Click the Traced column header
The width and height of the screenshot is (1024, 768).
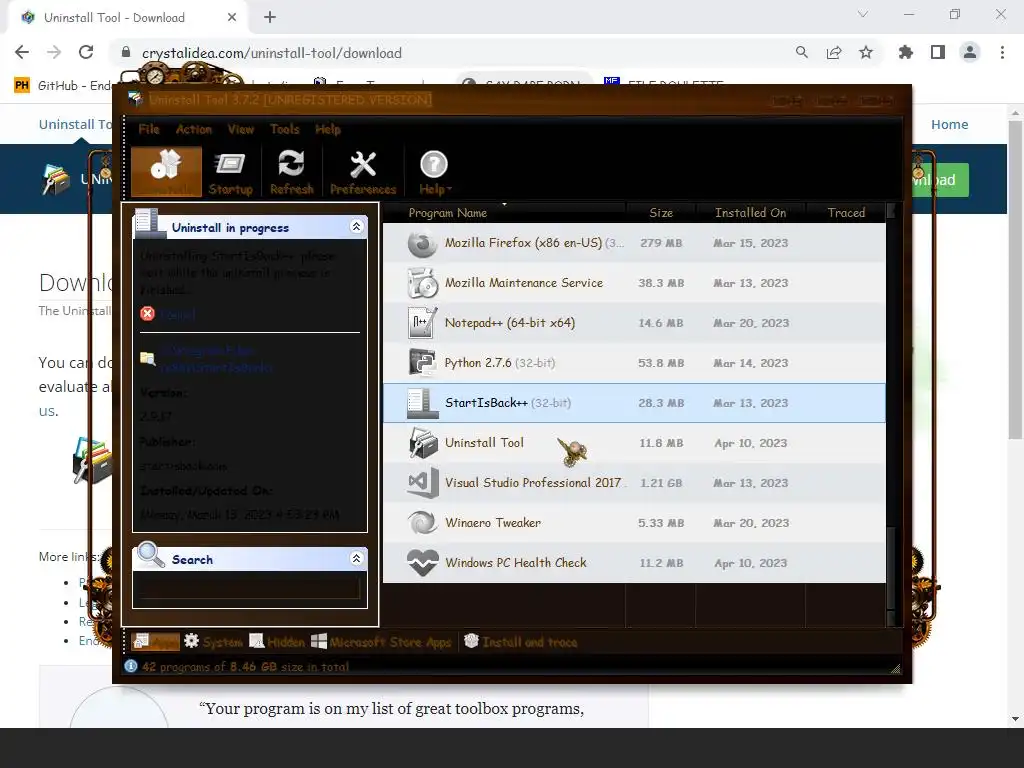pyautogui.click(x=846, y=213)
